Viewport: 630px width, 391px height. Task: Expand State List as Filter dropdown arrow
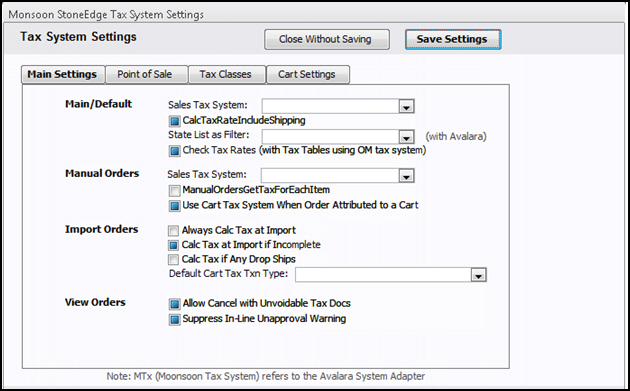pyautogui.click(x=406, y=137)
